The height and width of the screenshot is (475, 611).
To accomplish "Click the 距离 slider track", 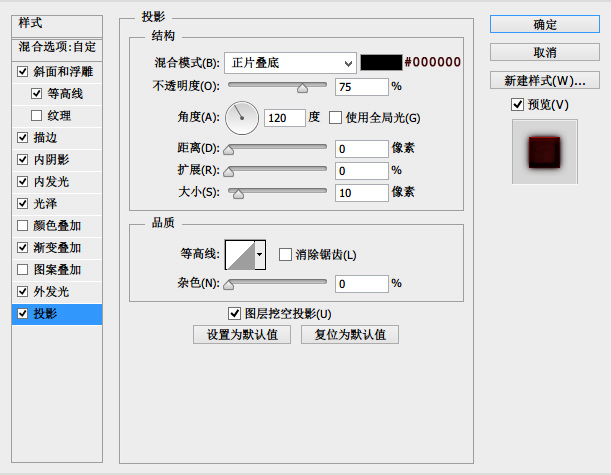I will click(277, 147).
